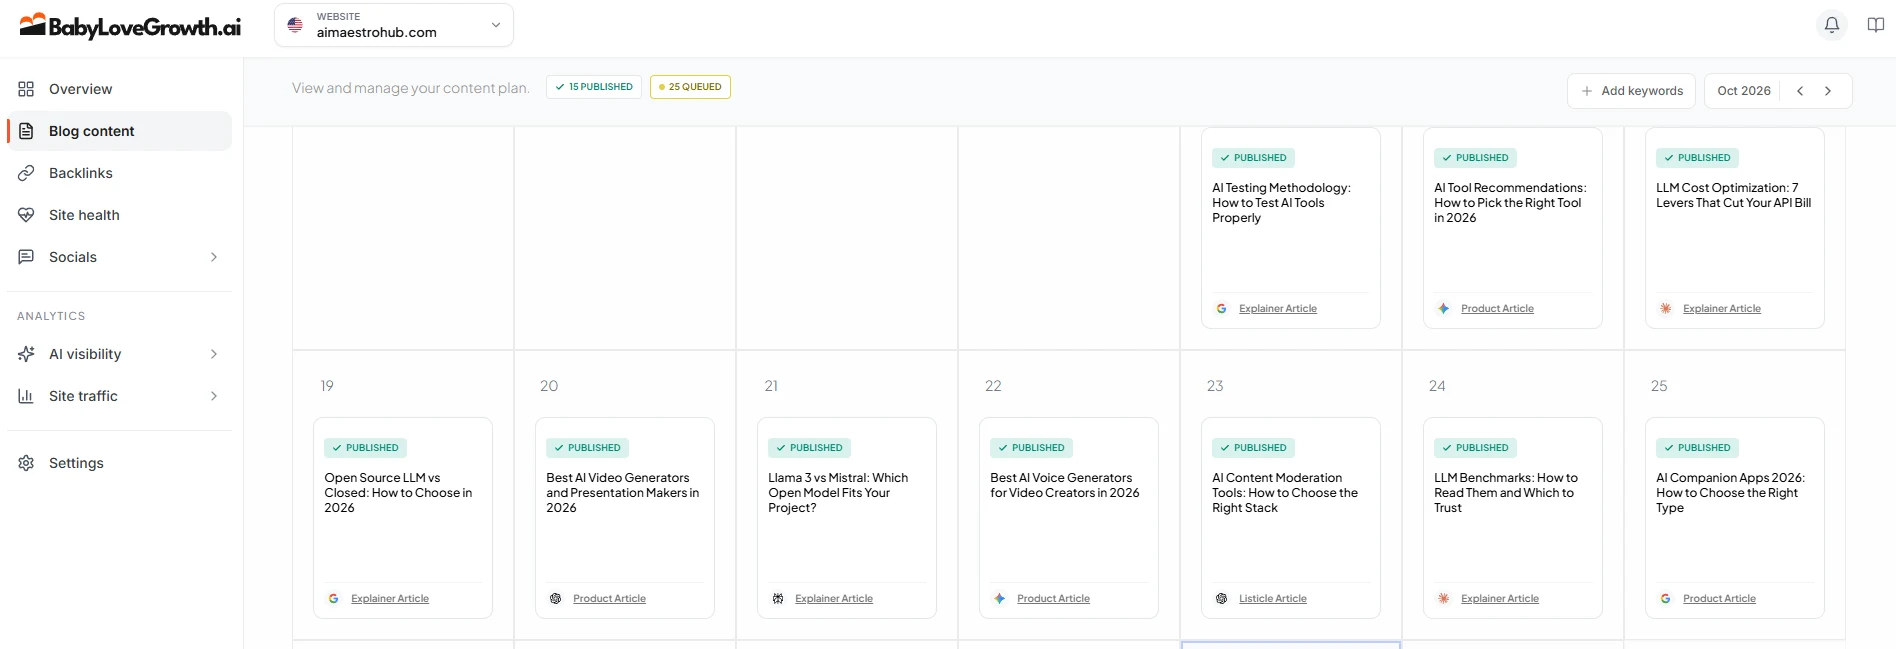
Task: Click the AI visibility sparkle icon
Action: 26,354
